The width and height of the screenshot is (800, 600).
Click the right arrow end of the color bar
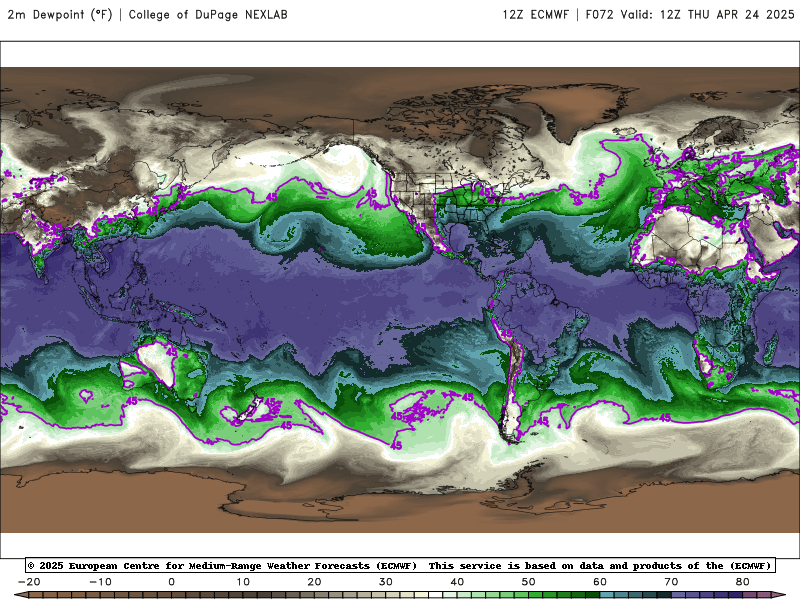[779, 595]
